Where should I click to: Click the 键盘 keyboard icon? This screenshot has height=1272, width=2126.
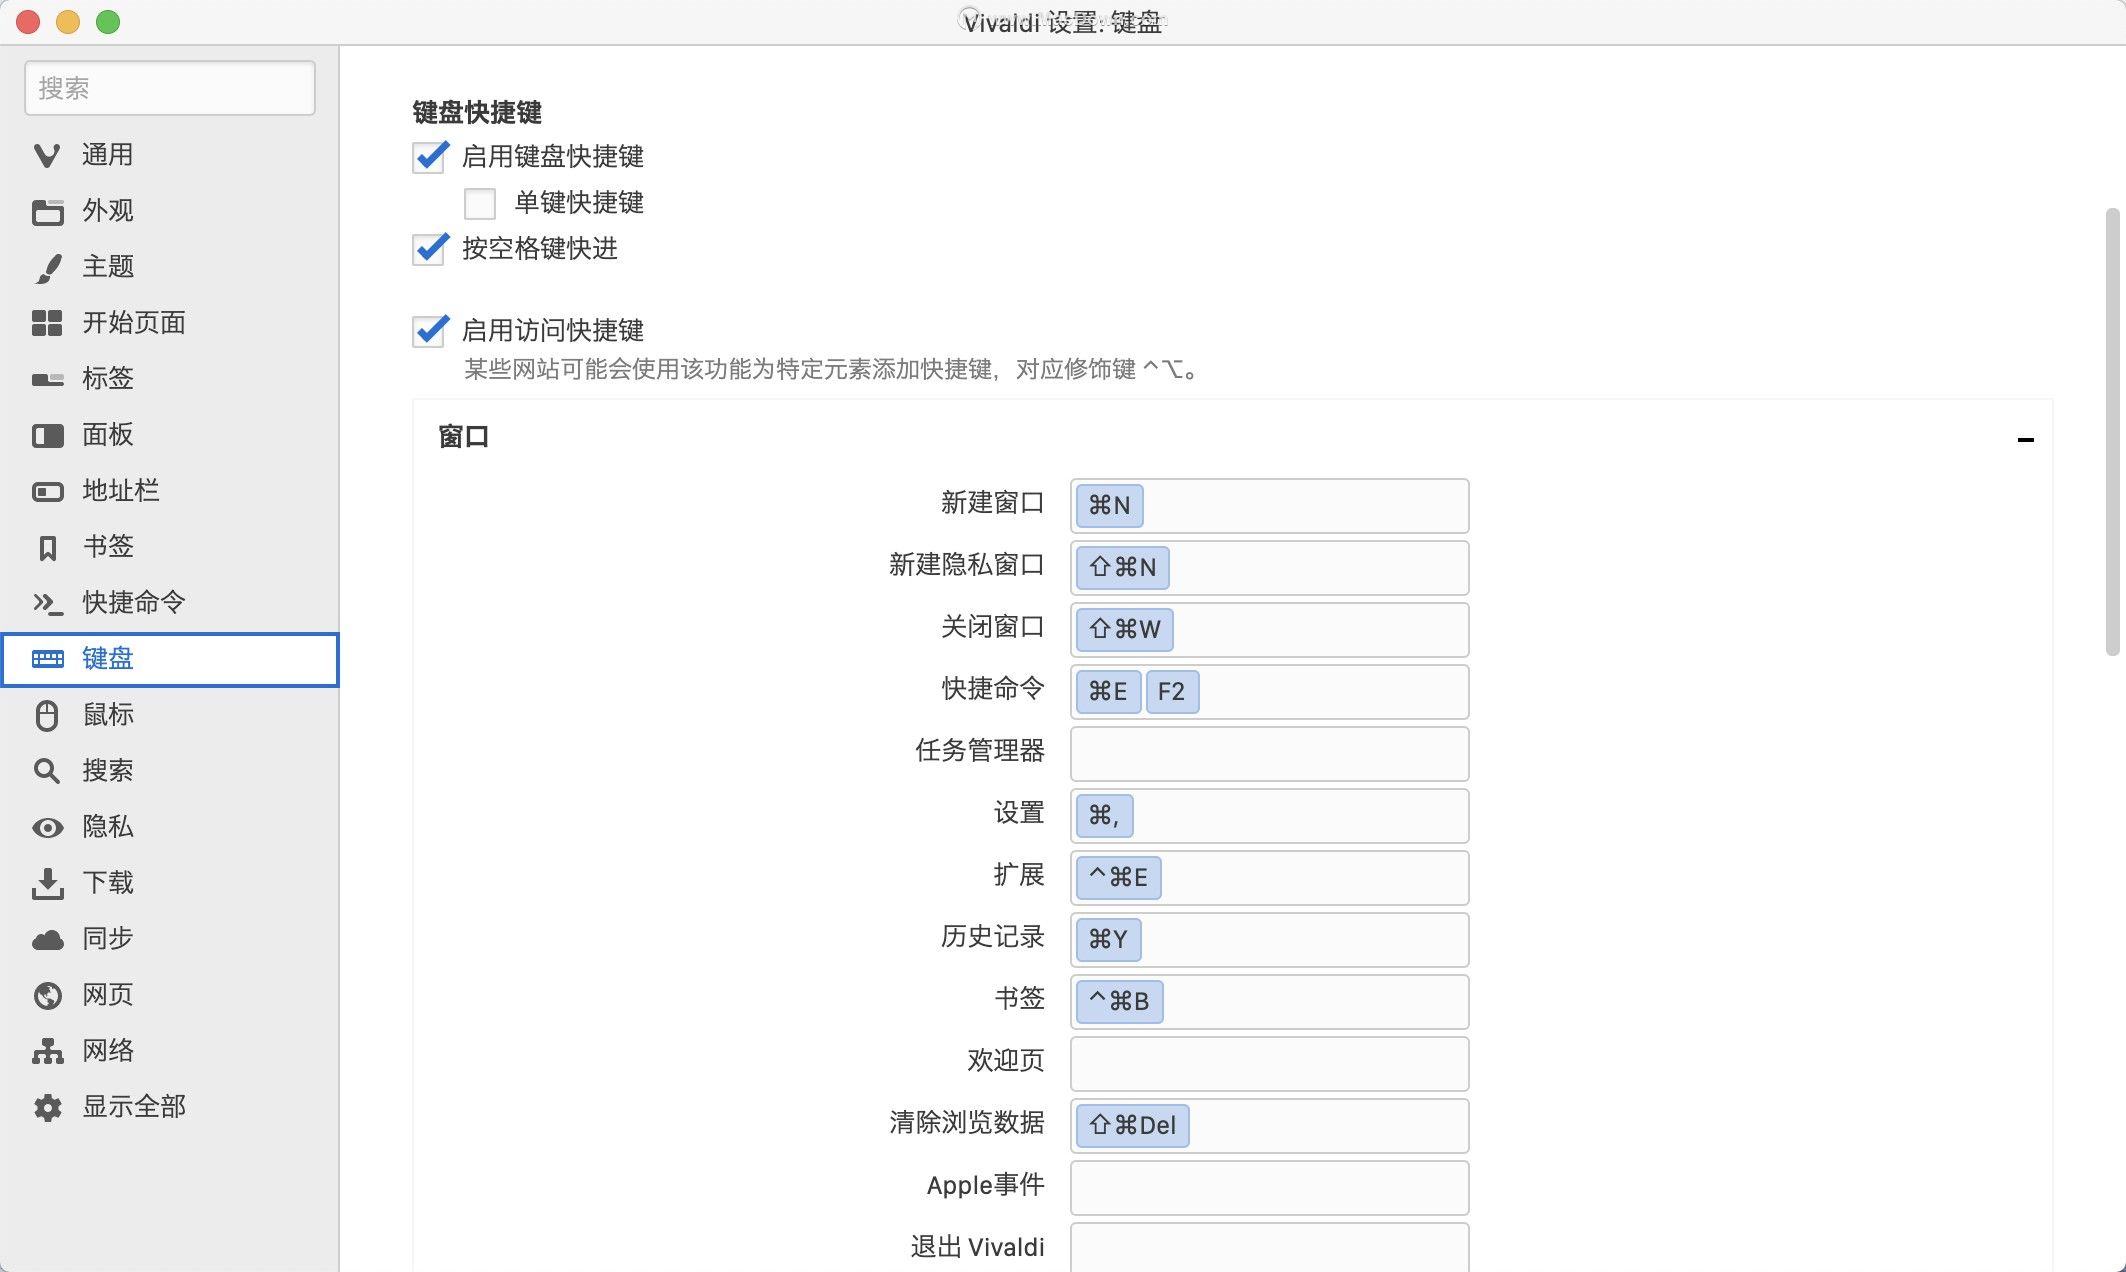pyautogui.click(x=47, y=659)
